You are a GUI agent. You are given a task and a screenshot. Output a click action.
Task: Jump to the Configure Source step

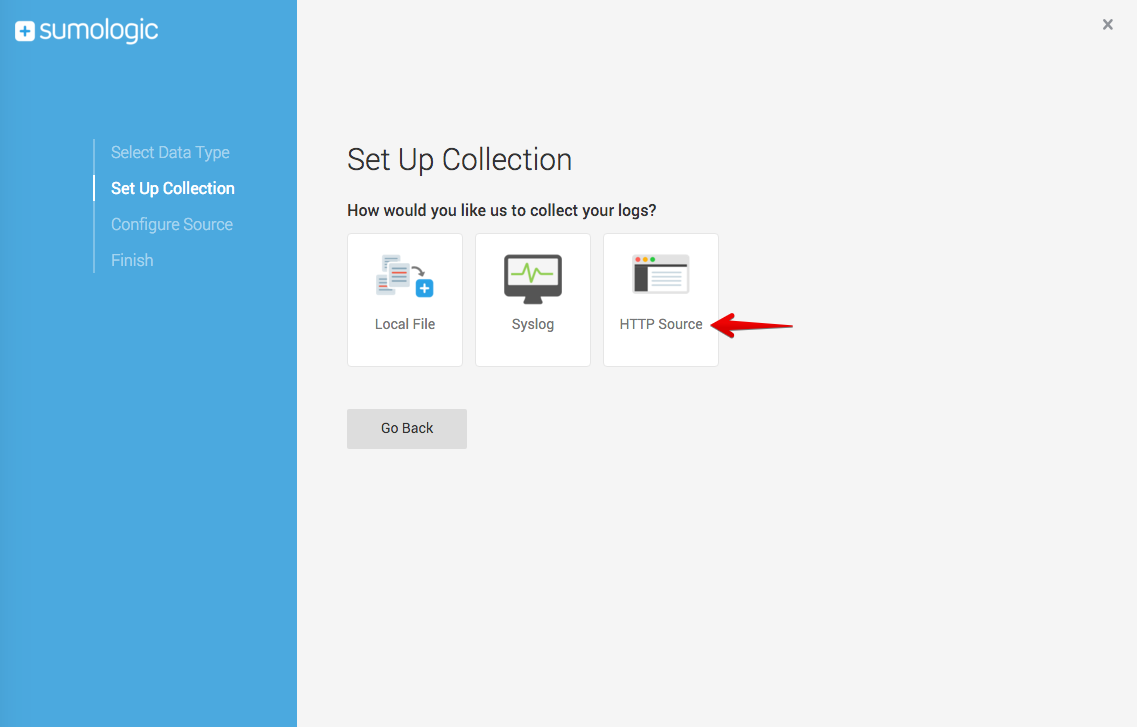(172, 224)
